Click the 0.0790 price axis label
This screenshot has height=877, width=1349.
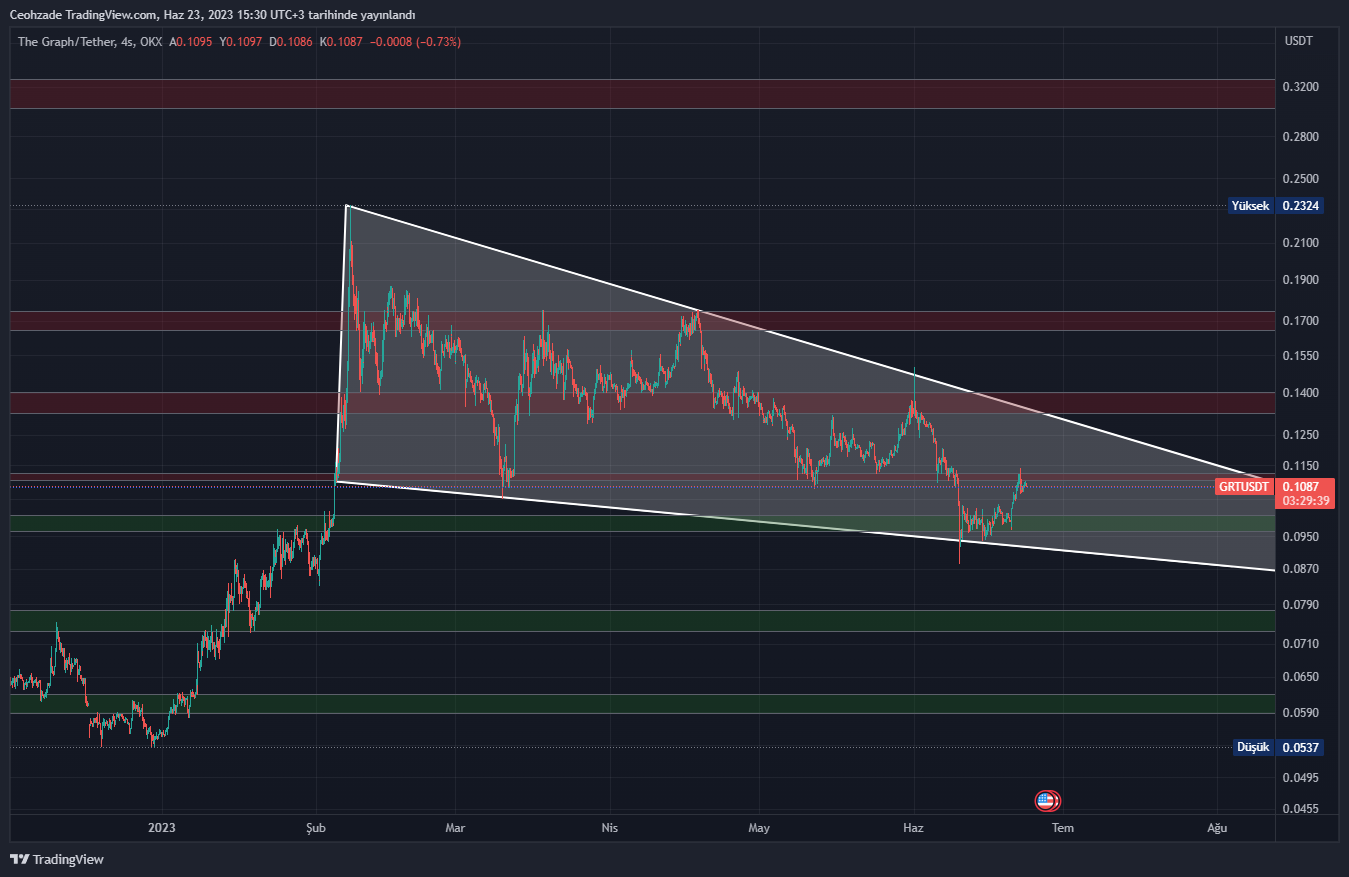coord(1300,605)
